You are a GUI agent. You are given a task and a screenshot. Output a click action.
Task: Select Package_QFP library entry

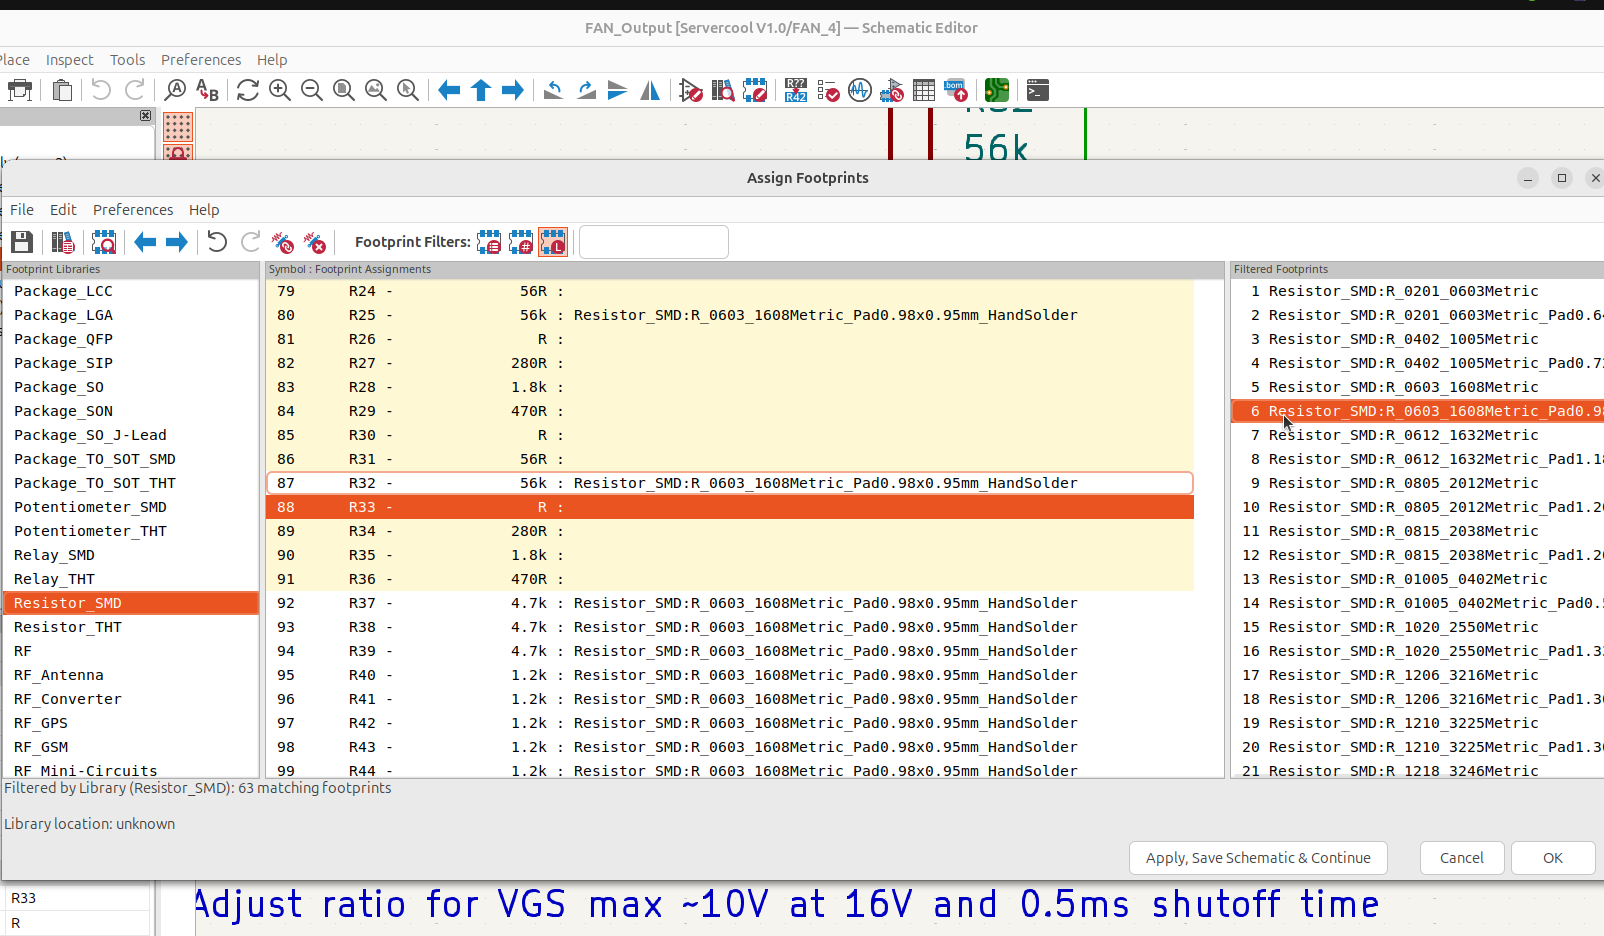[x=131, y=339]
